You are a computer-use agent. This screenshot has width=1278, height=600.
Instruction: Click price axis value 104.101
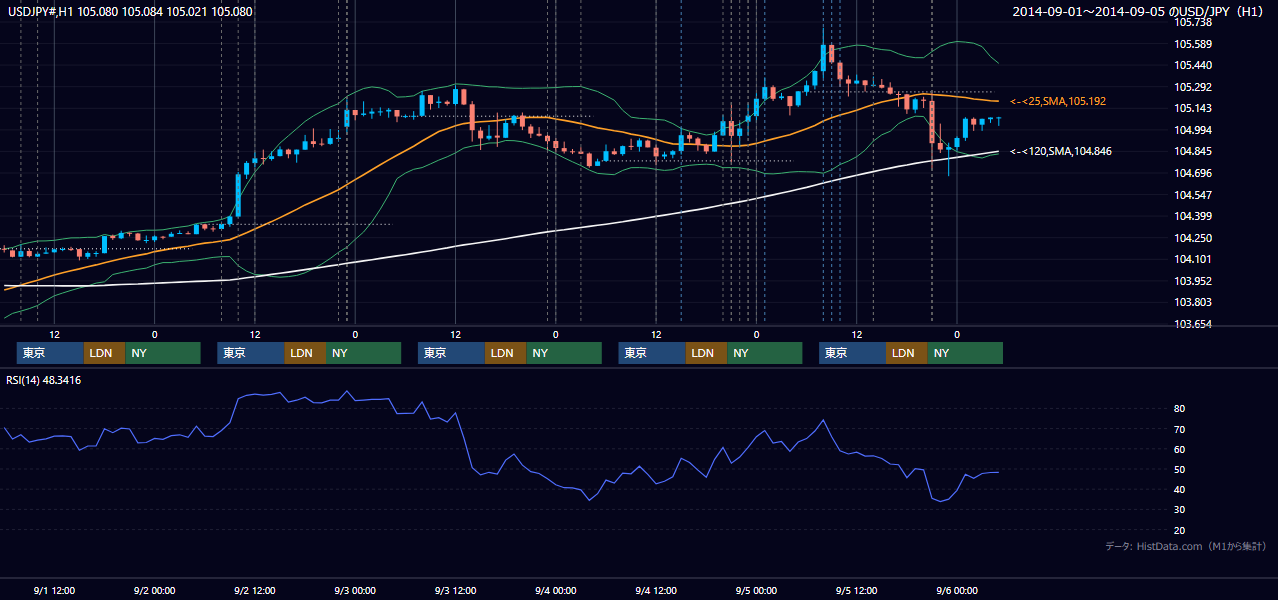click(x=1193, y=259)
